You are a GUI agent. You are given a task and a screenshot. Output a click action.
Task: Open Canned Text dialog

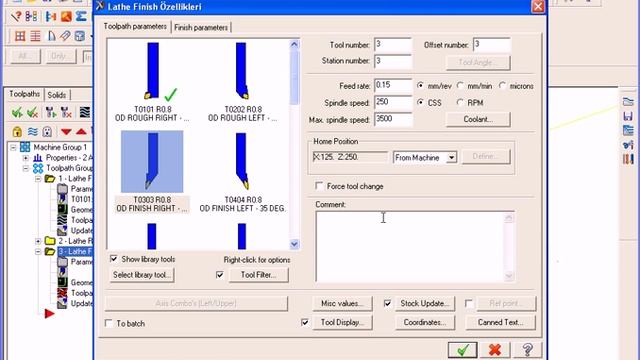pyautogui.click(x=500, y=322)
